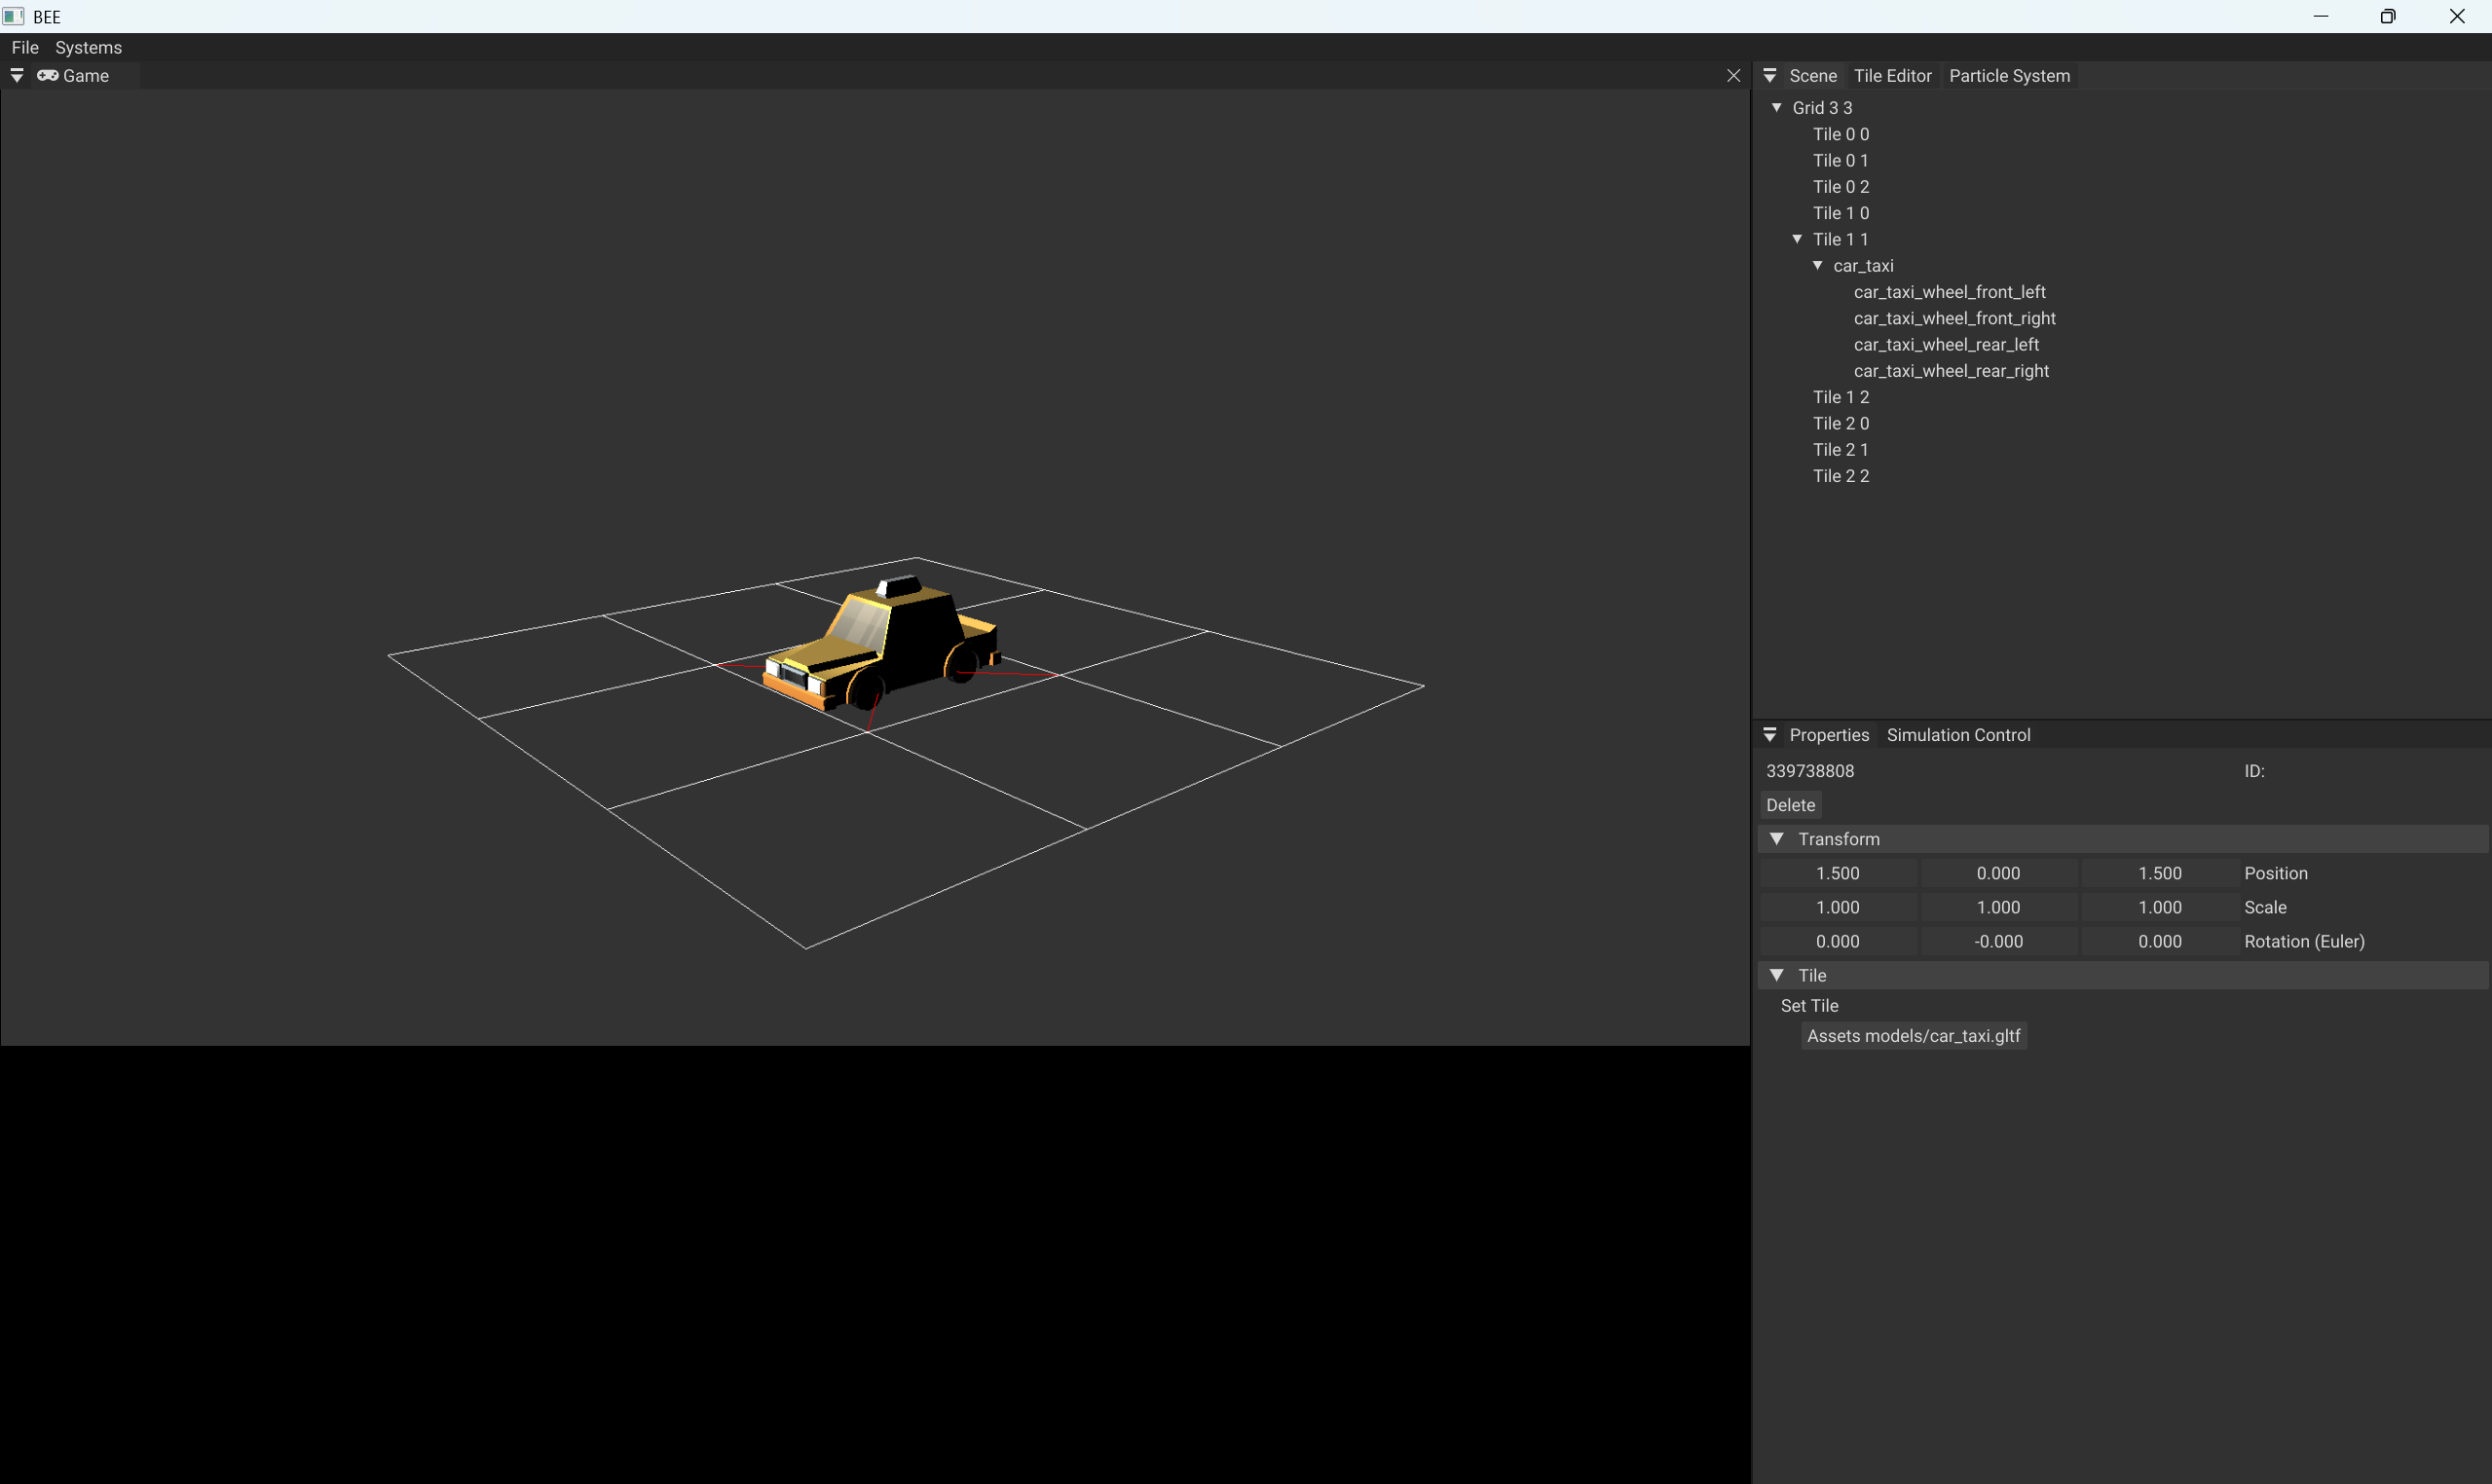2492x1484 pixels.
Task: Click the gamepad icon on Game tab
Action: (x=47, y=76)
